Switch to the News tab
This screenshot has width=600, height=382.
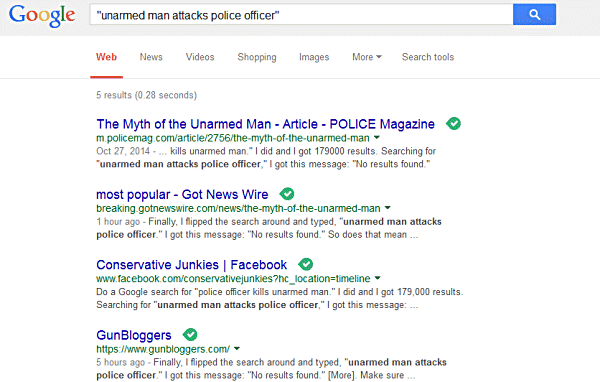tap(151, 57)
